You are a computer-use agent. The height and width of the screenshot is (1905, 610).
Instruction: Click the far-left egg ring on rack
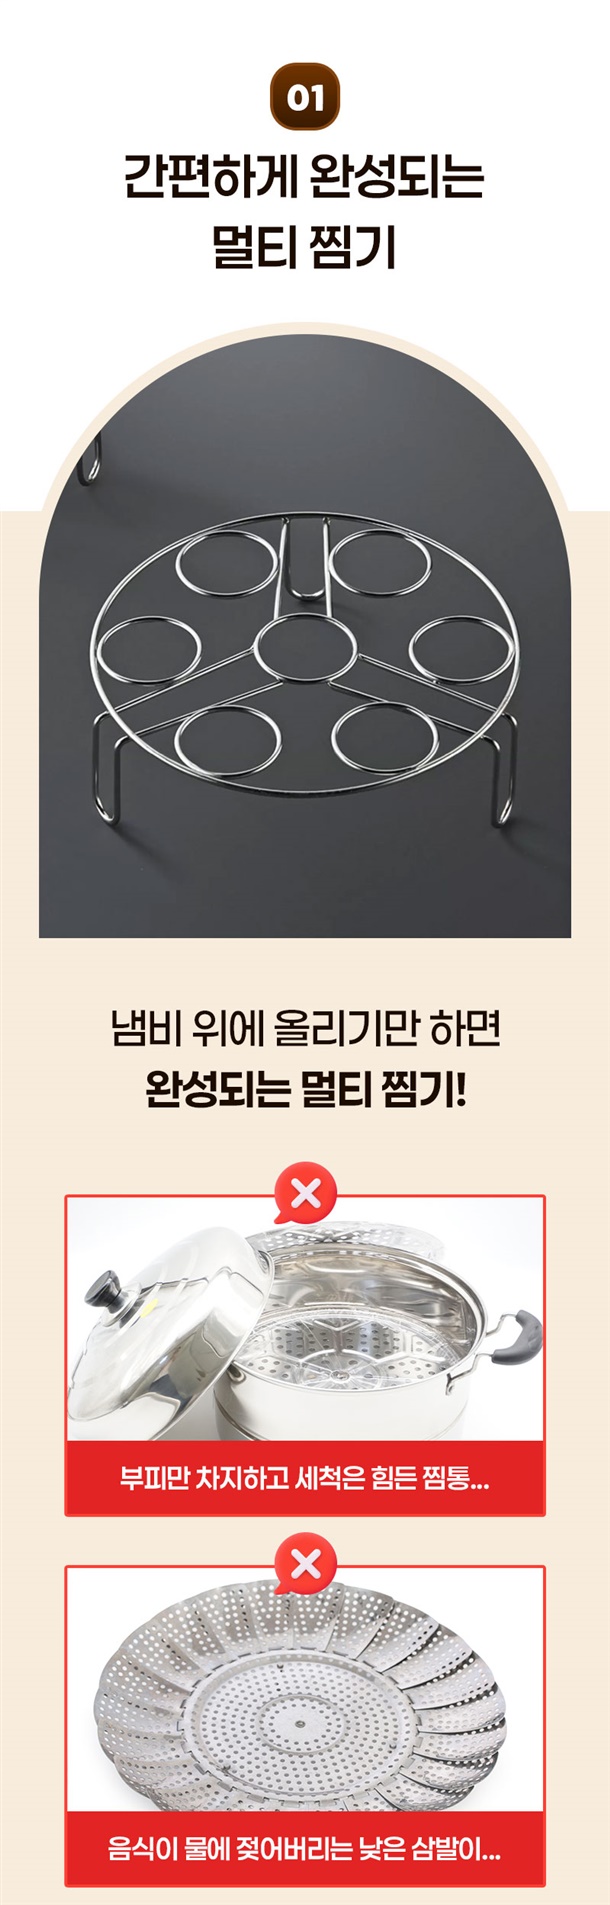tap(150, 650)
